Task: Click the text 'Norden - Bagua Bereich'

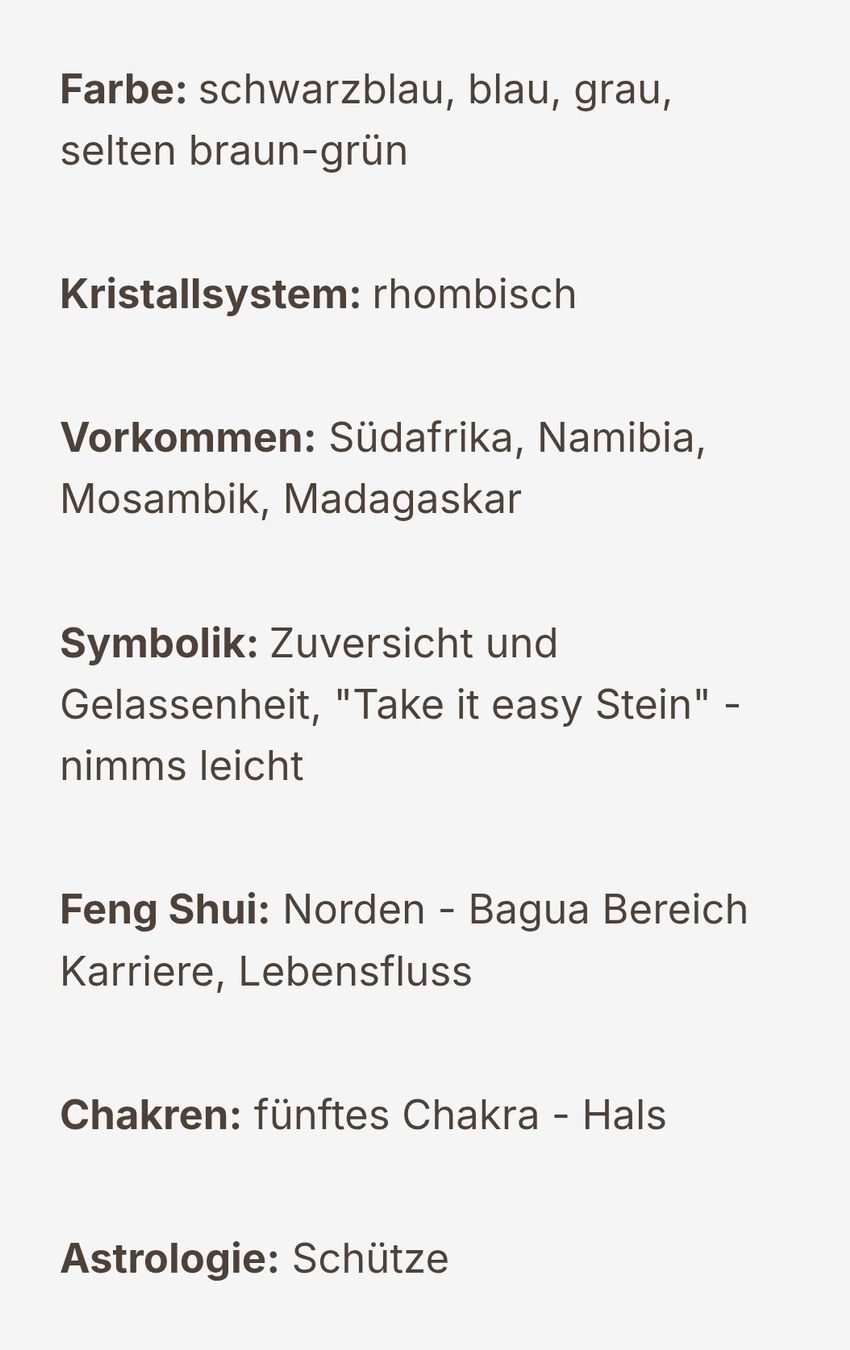Action: (516, 911)
